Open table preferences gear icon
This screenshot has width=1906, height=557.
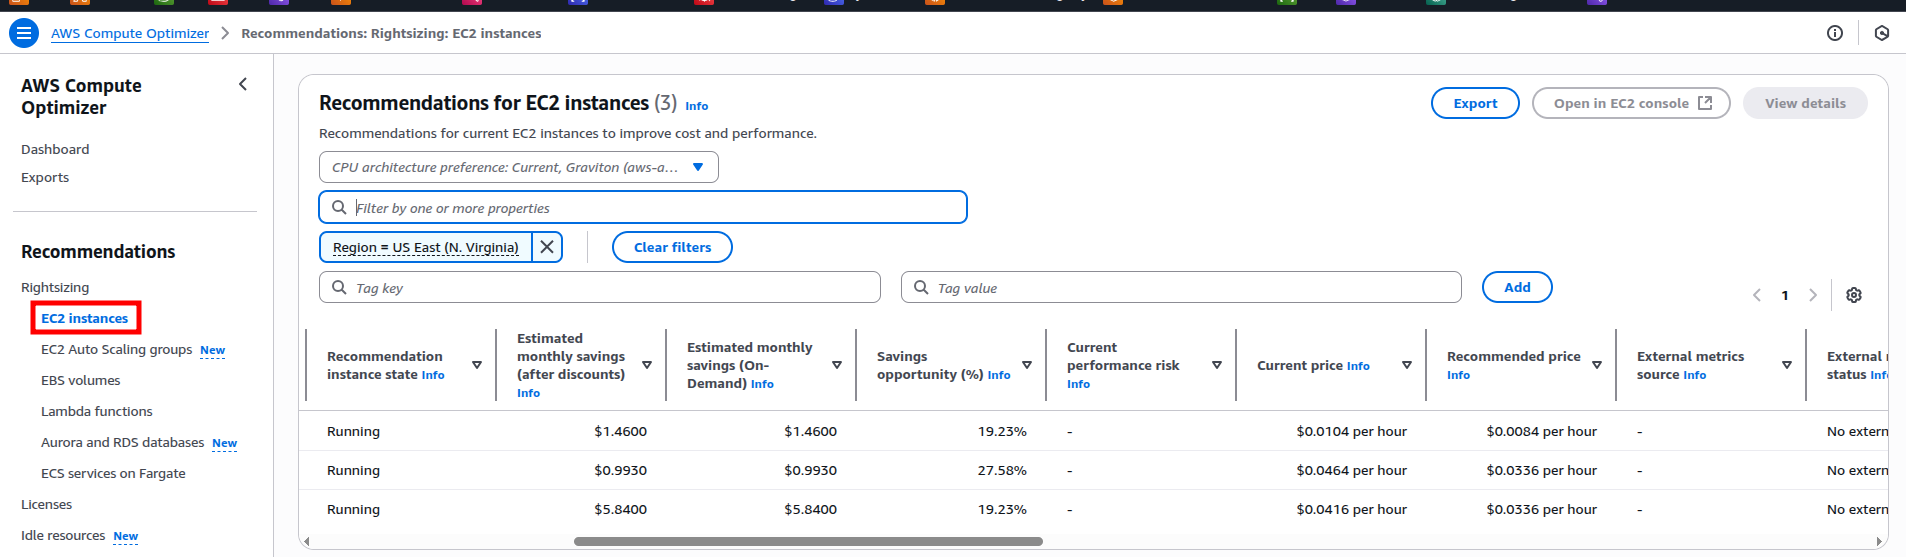(1853, 295)
